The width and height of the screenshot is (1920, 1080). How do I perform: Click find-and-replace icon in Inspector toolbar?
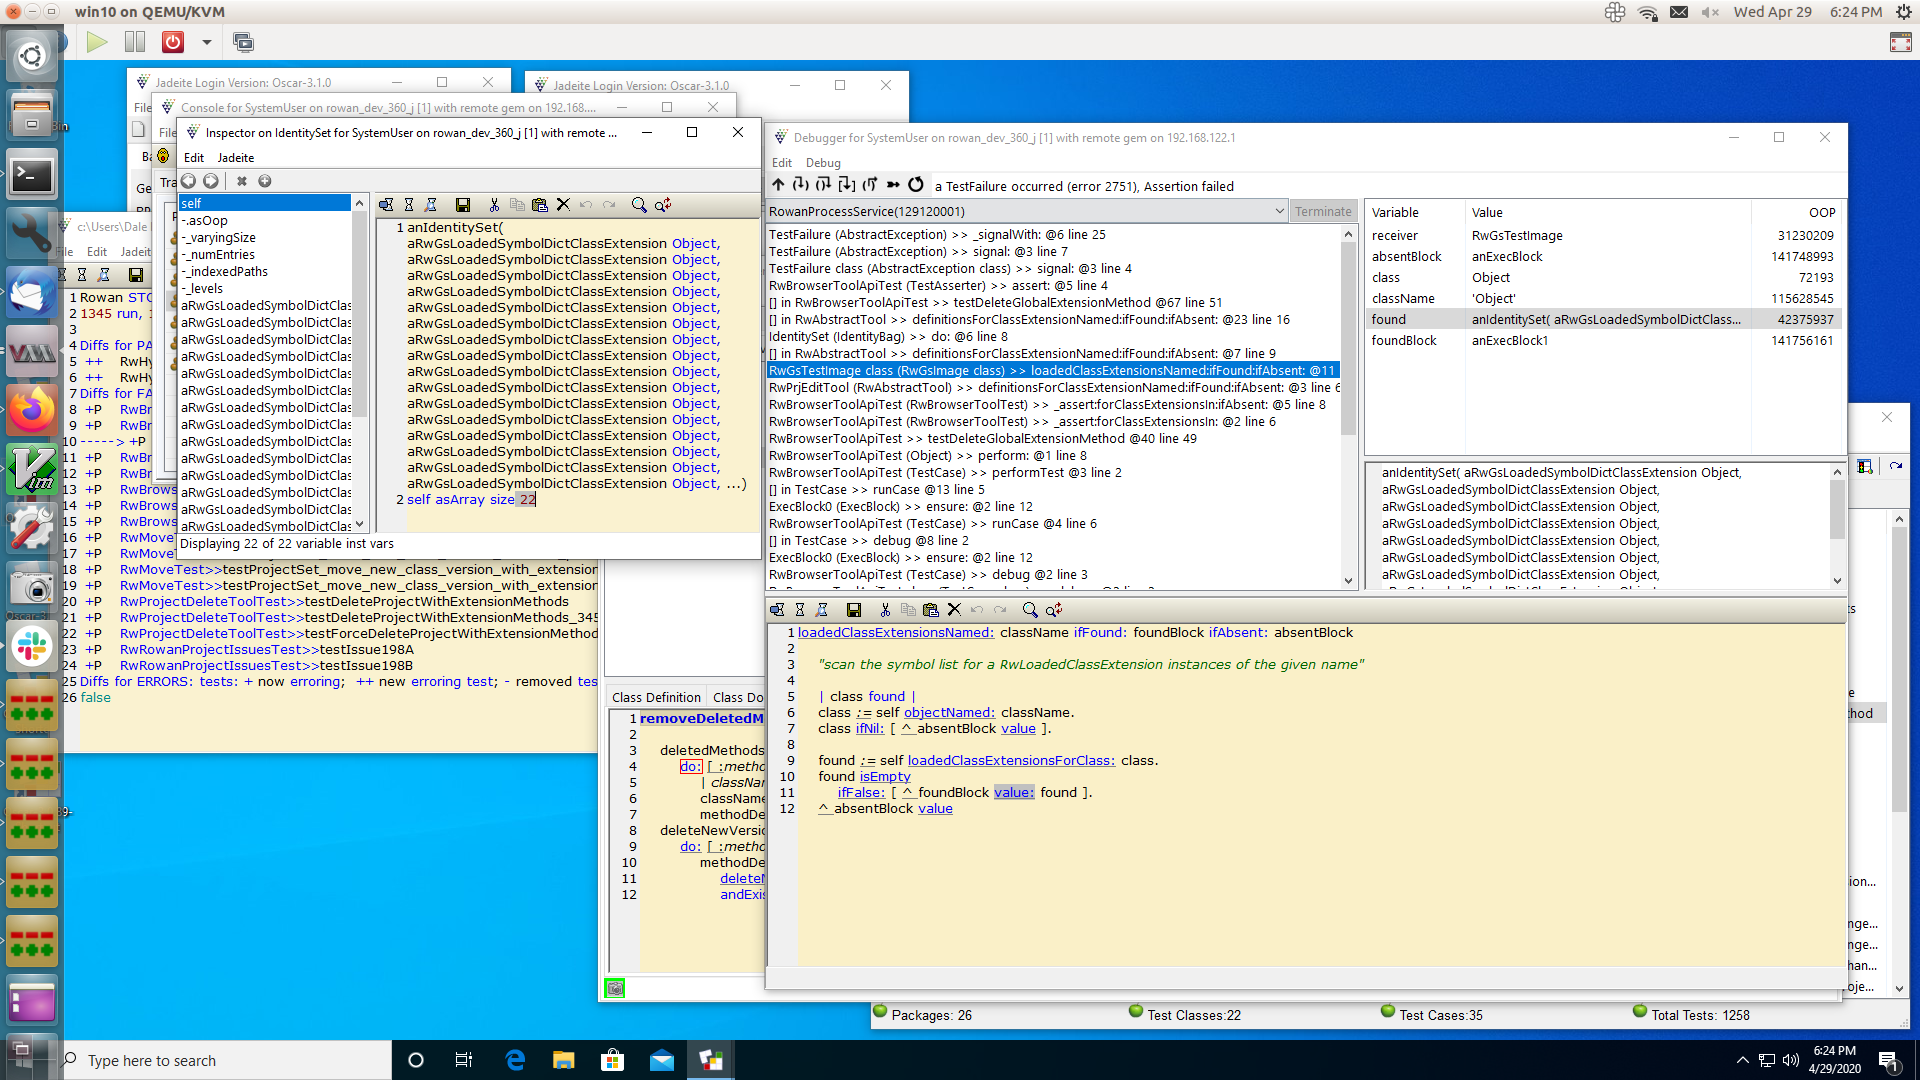point(663,205)
